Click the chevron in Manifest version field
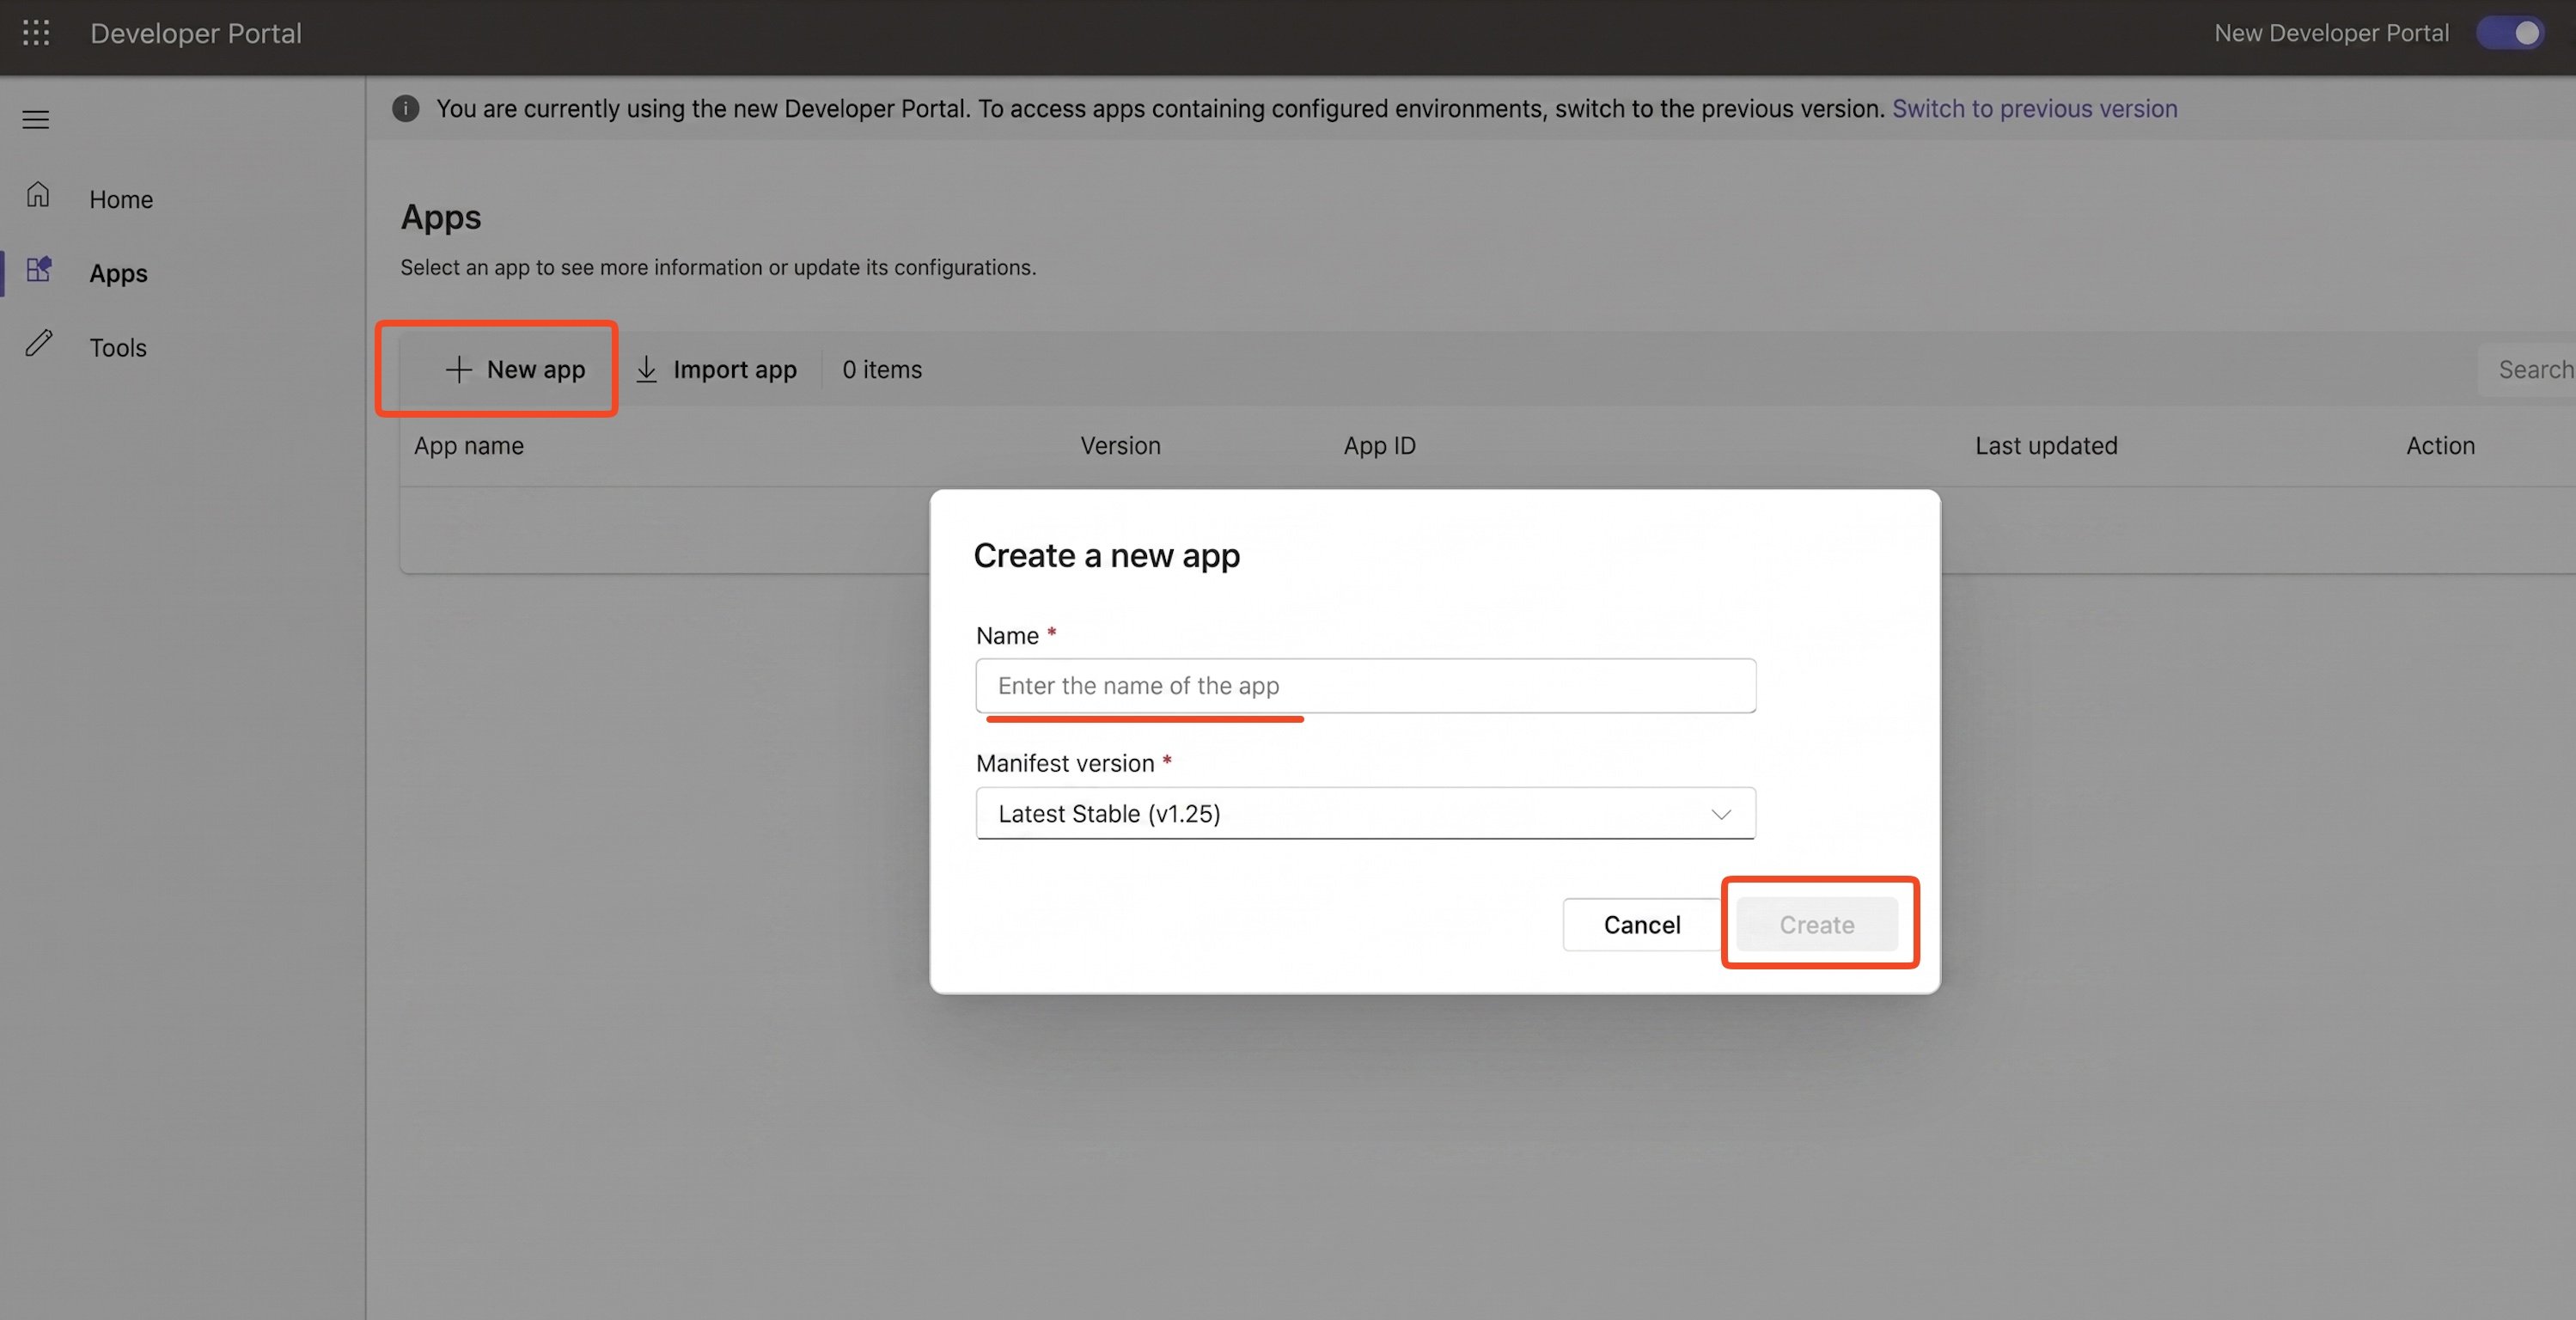 (x=1721, y=814)
